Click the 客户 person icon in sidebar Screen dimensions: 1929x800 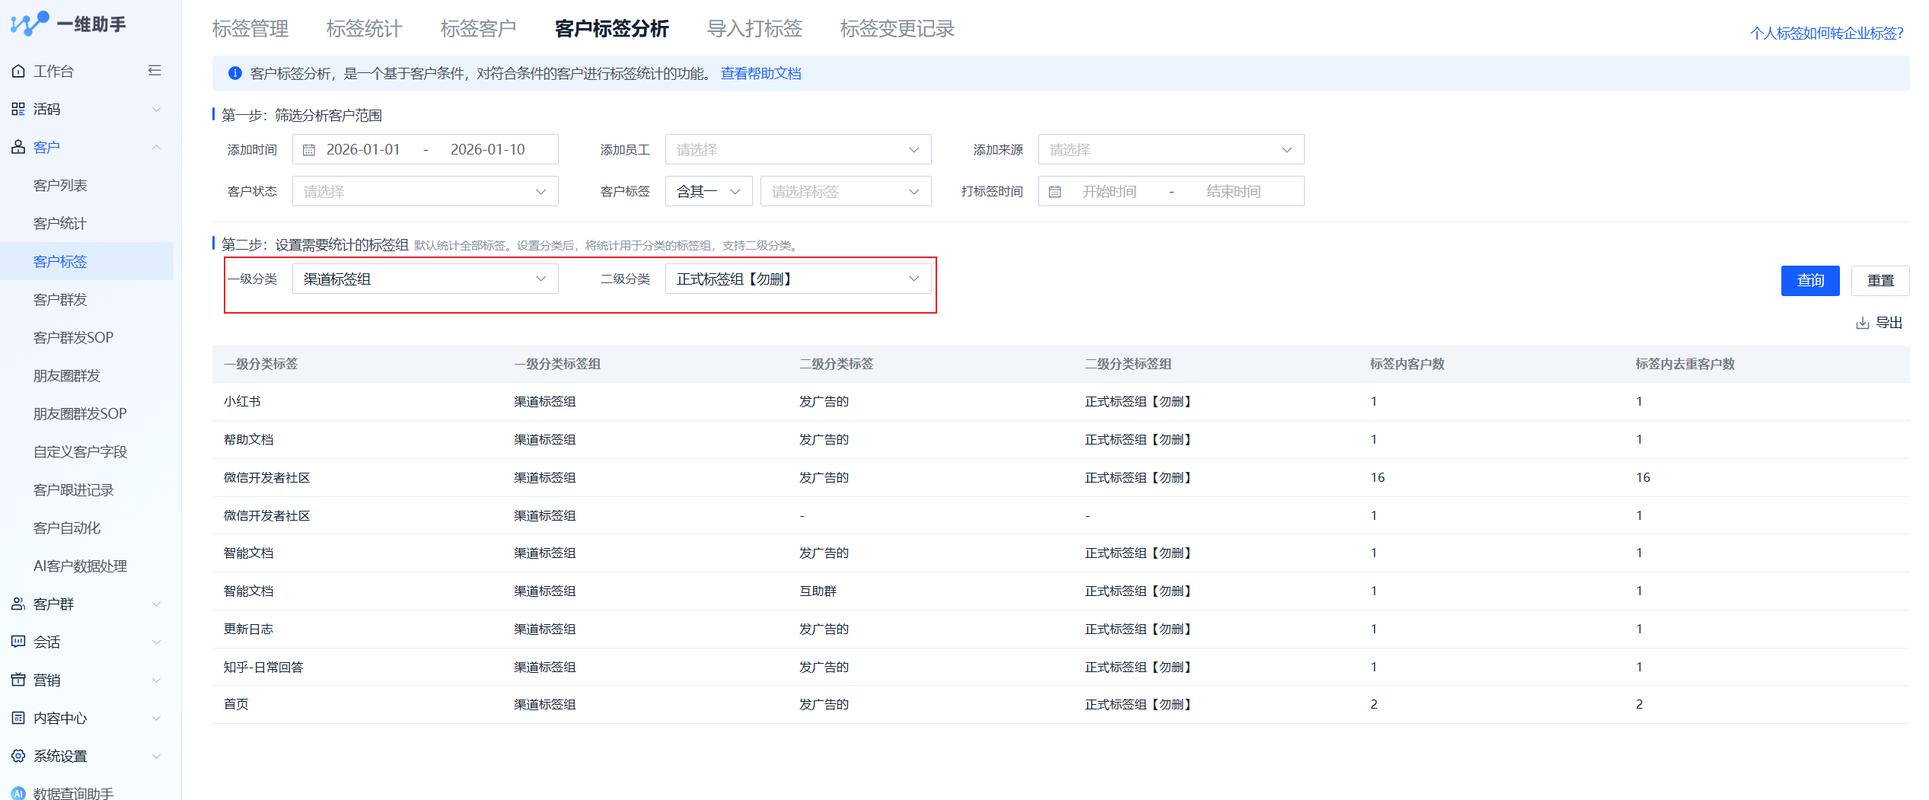(18, 147)
